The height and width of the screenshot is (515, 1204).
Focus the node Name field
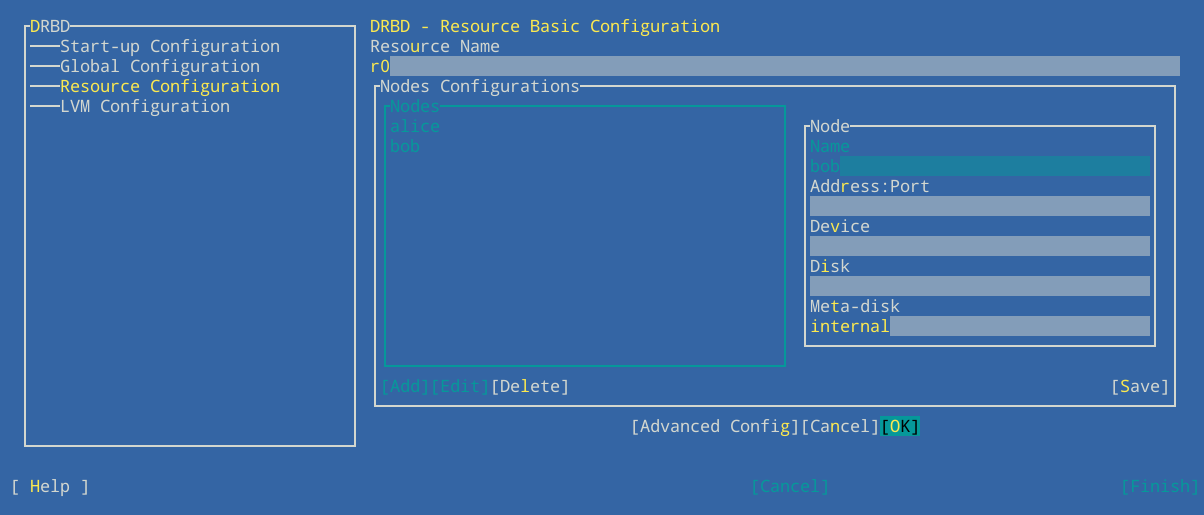979,166
